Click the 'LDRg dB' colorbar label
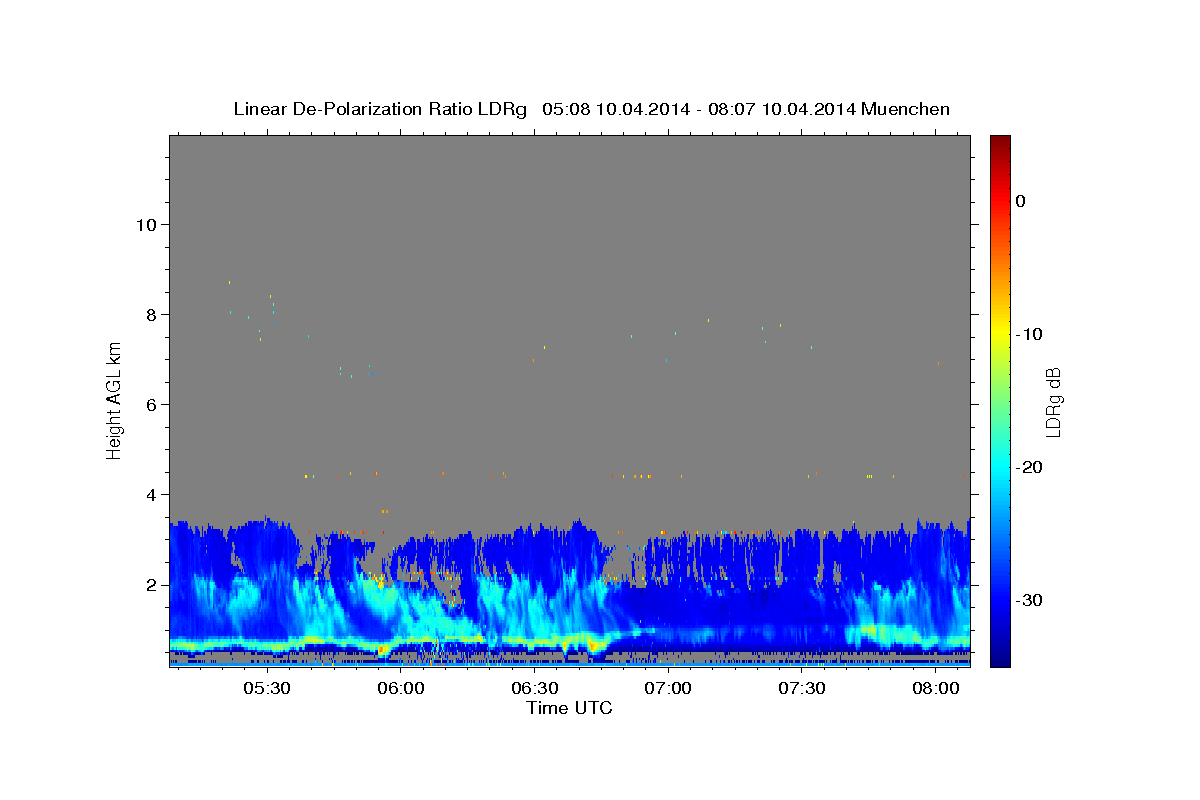 (1052, 402)
